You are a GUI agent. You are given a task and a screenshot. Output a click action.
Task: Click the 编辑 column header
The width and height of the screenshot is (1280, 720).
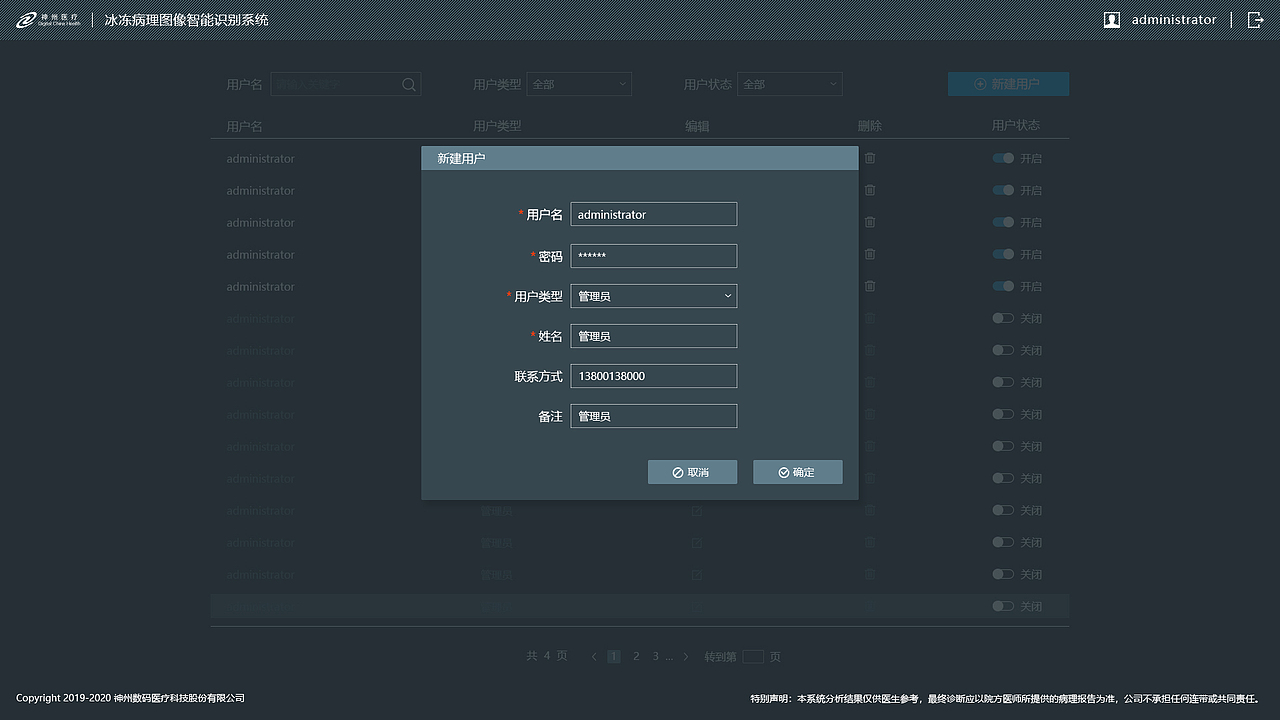(697, 126)
